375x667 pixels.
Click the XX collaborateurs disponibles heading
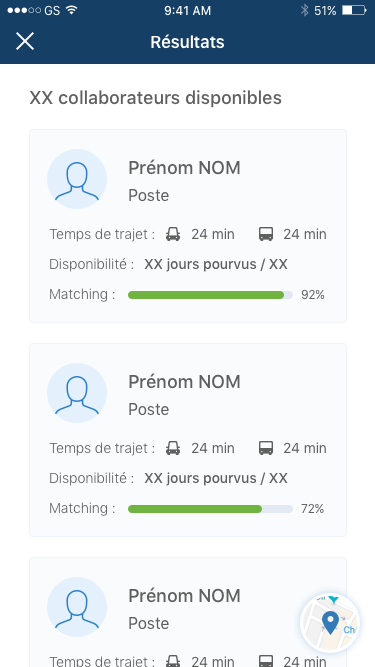[156, 98]
